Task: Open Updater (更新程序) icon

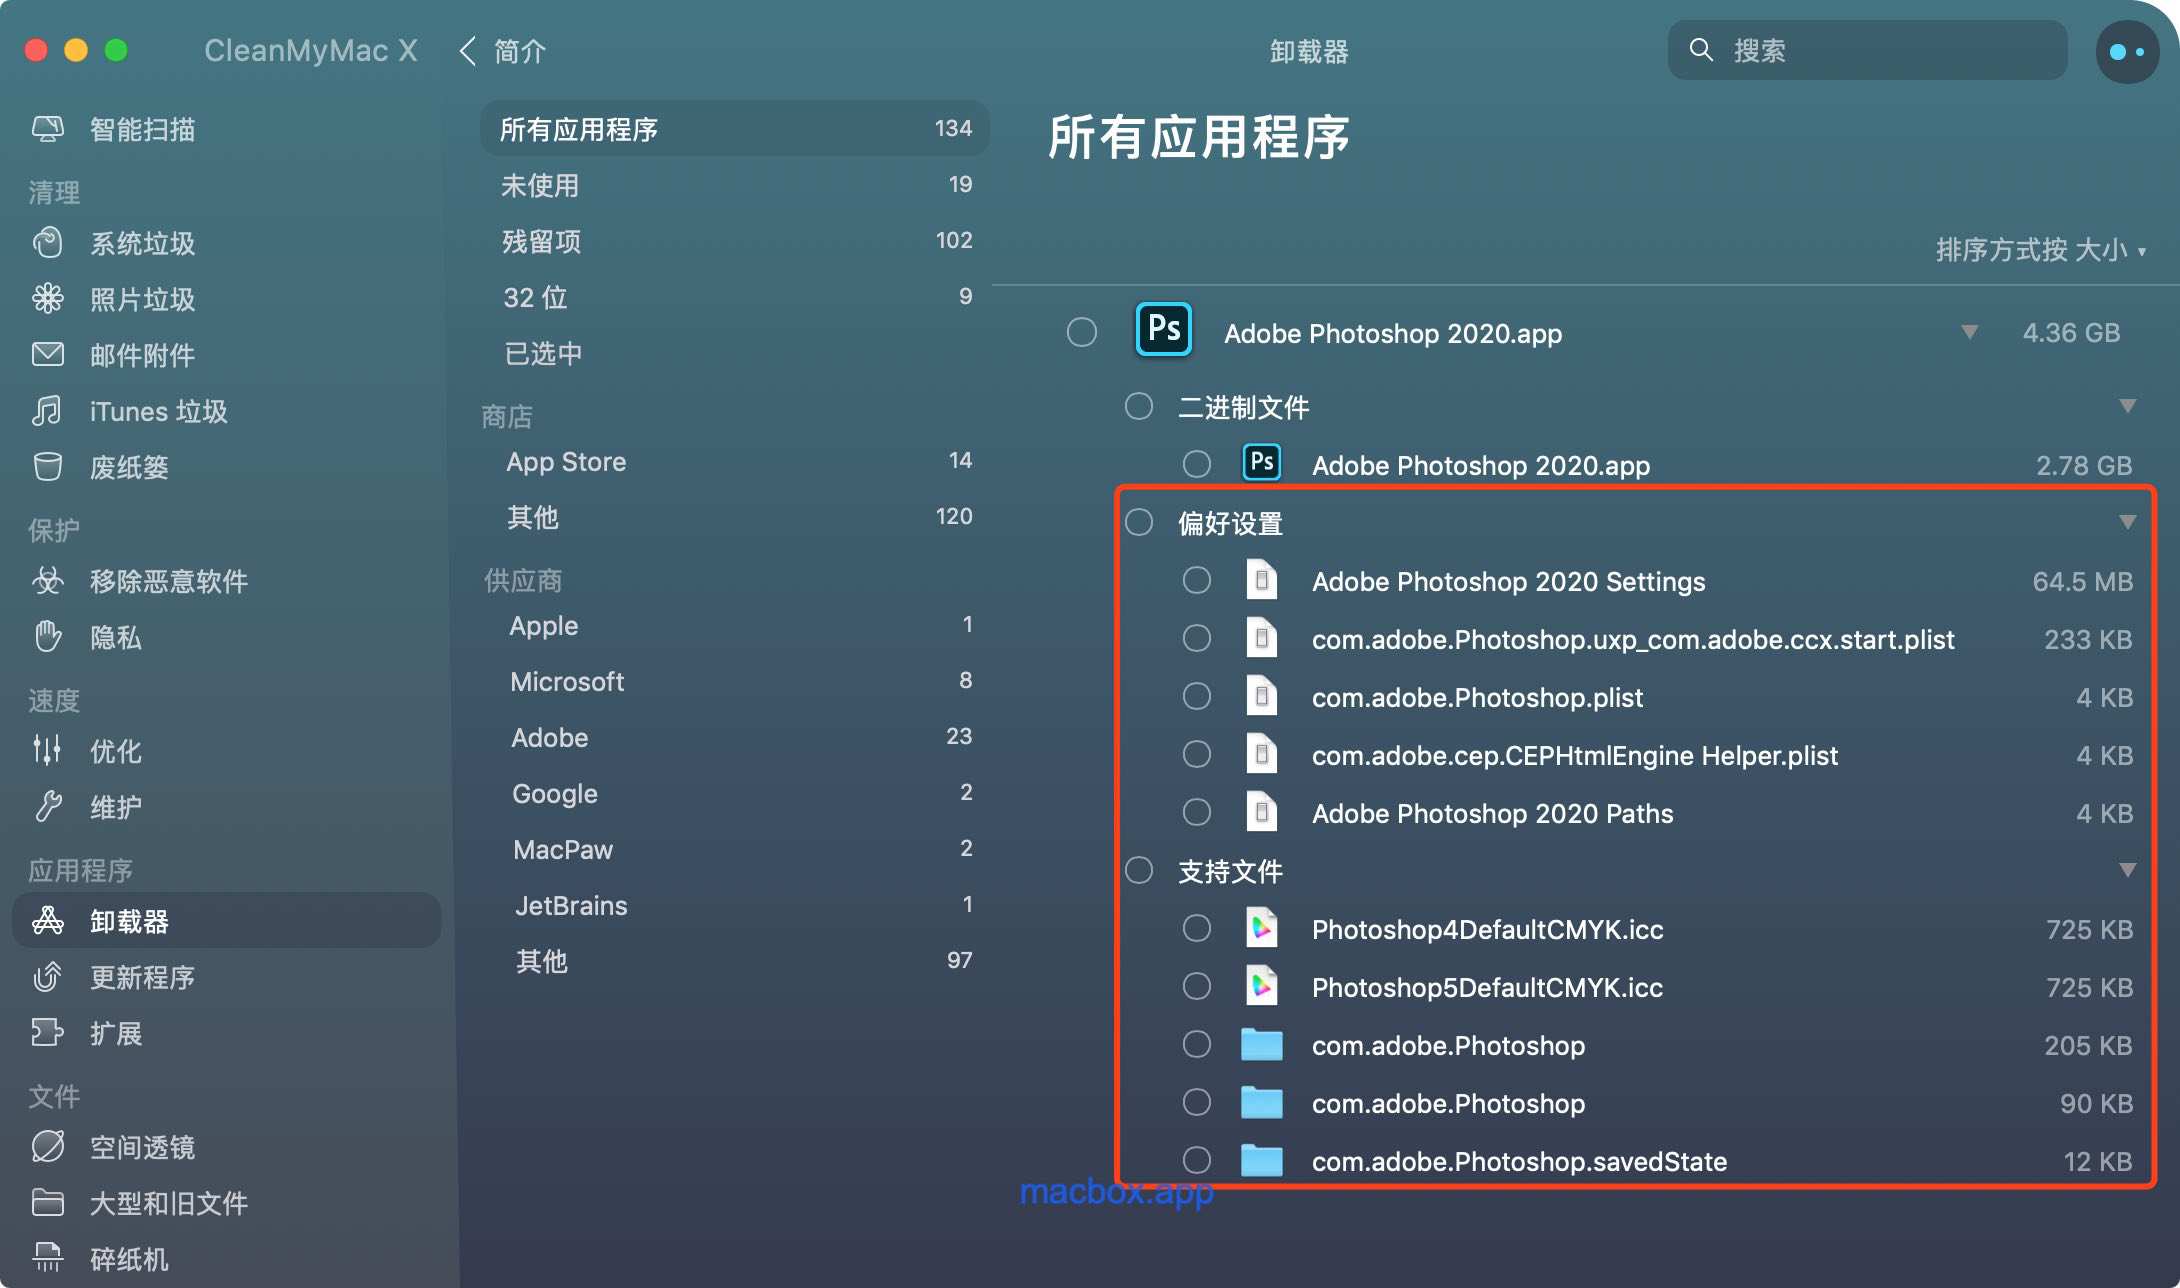Action: (x=48, y=976)
